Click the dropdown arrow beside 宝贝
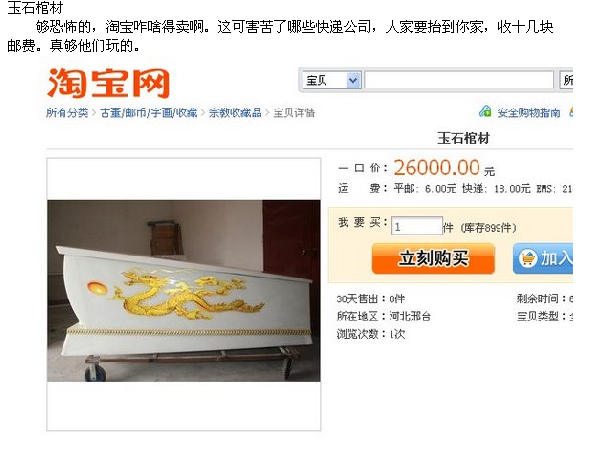Image resolution: width=595 pixels, height=454 pixels. click(353, 80)
